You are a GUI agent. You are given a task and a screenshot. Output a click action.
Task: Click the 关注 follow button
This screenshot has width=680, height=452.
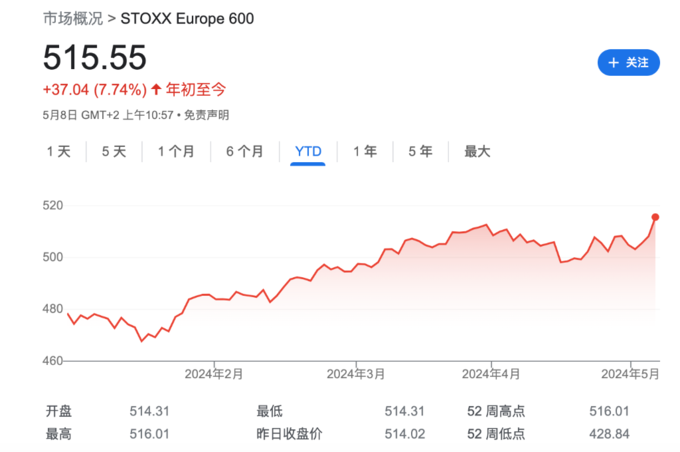(x=628, y=62)
